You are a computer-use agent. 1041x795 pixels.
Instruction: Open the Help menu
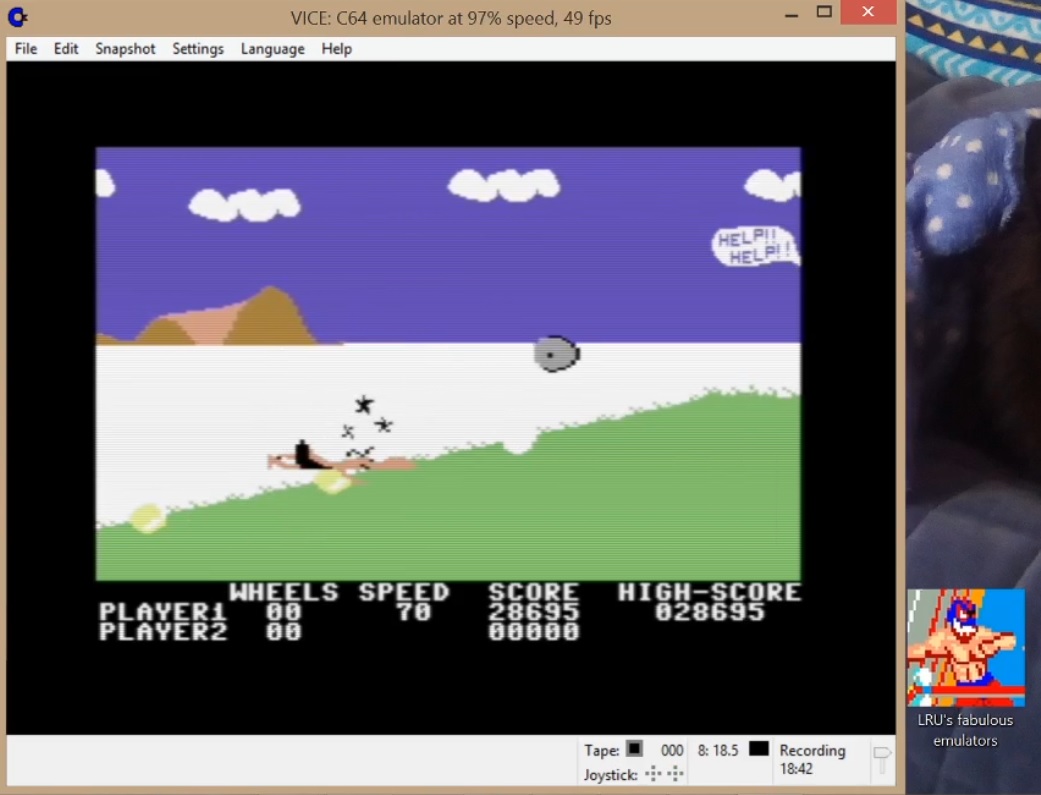[x=336, y=49]
